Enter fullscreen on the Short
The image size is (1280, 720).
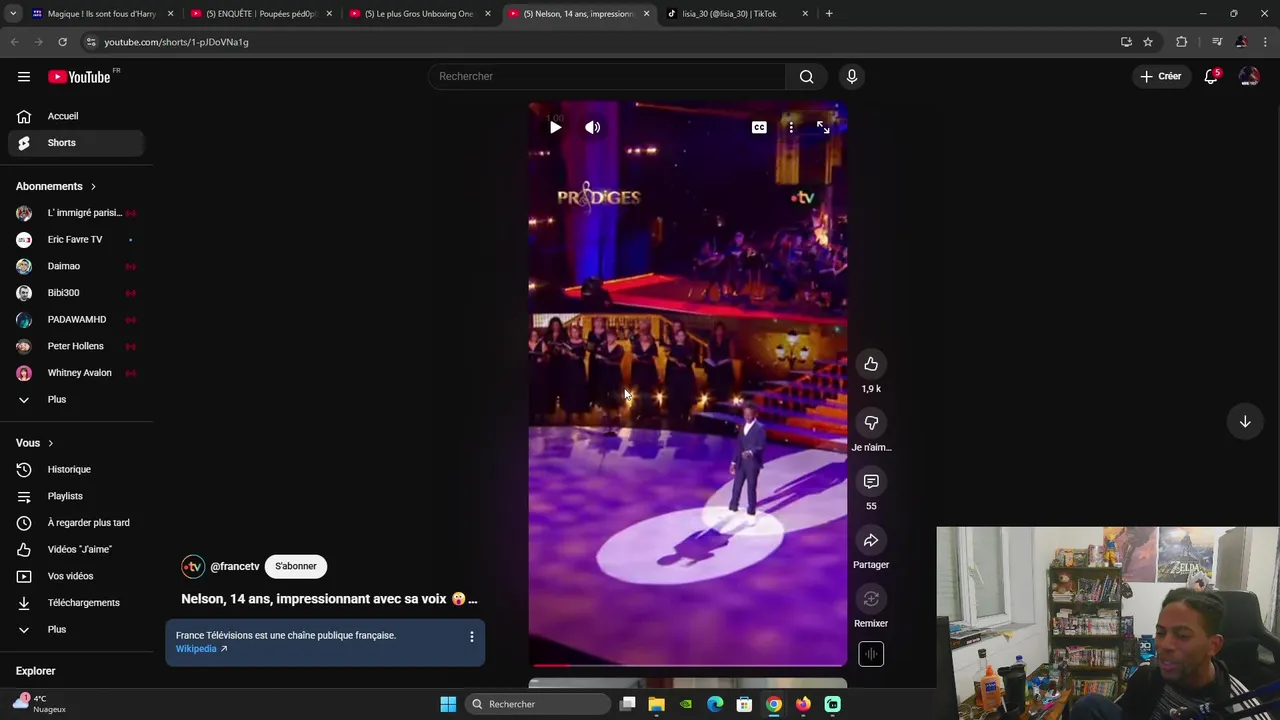pos(823,127)
